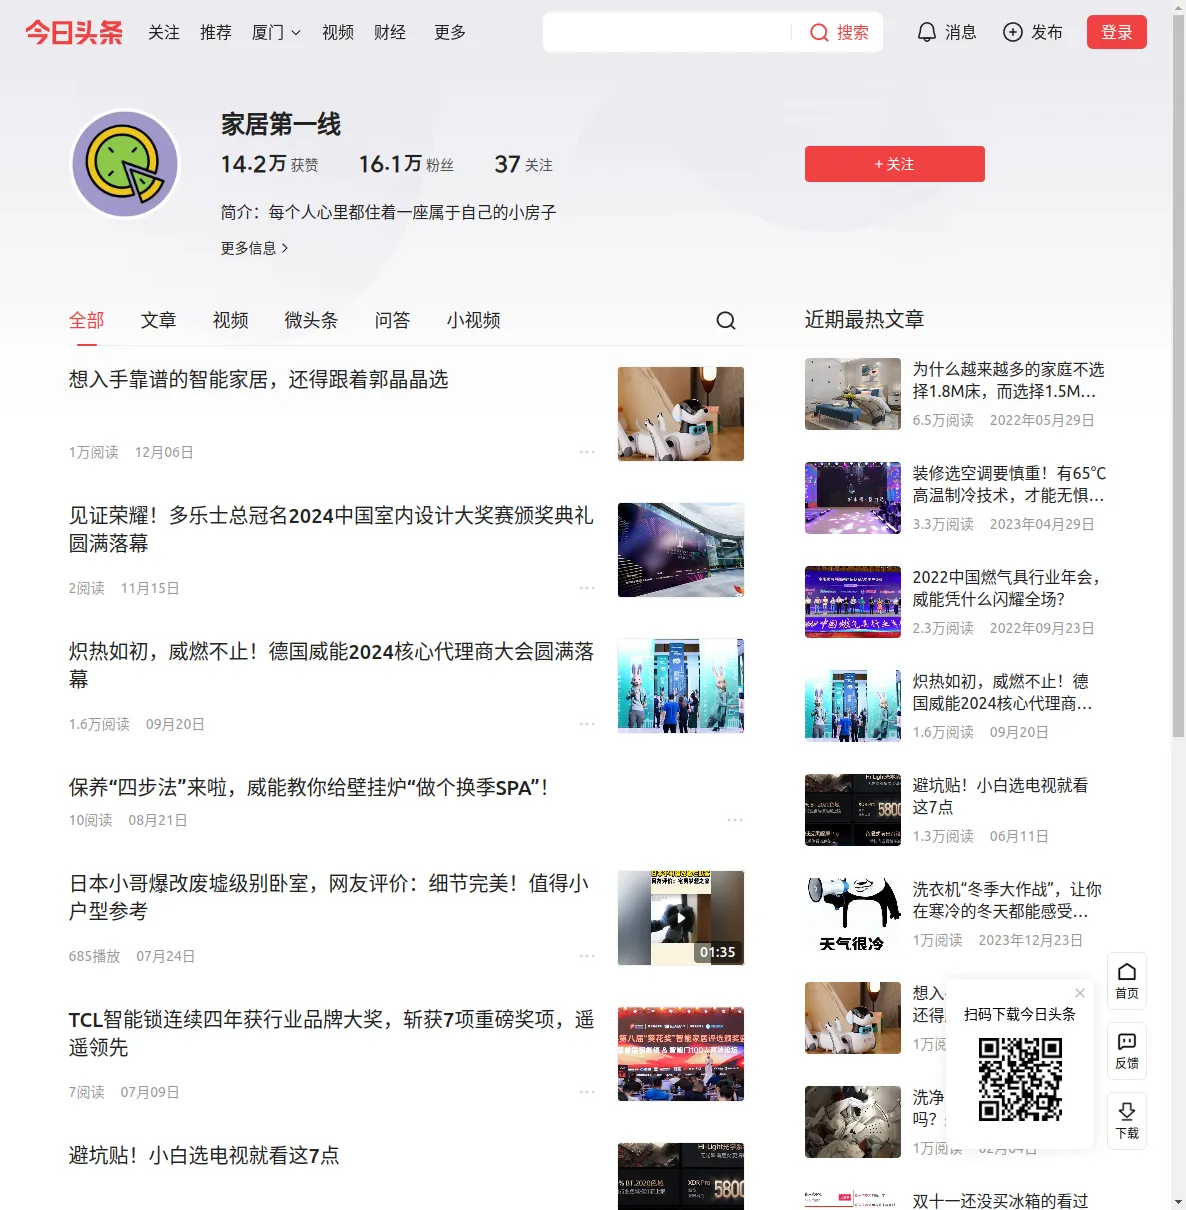Click bedroom thumbnail of 1.8M床 article

tap(853, 394)
